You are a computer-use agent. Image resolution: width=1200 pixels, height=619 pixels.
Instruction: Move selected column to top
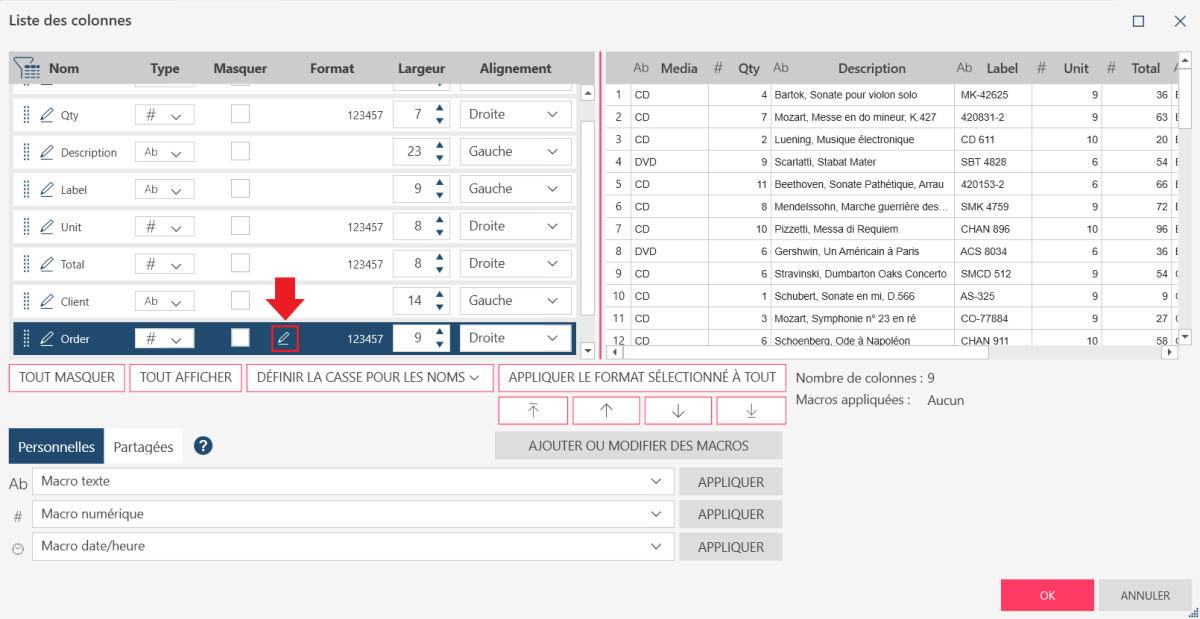coord(533,410)
